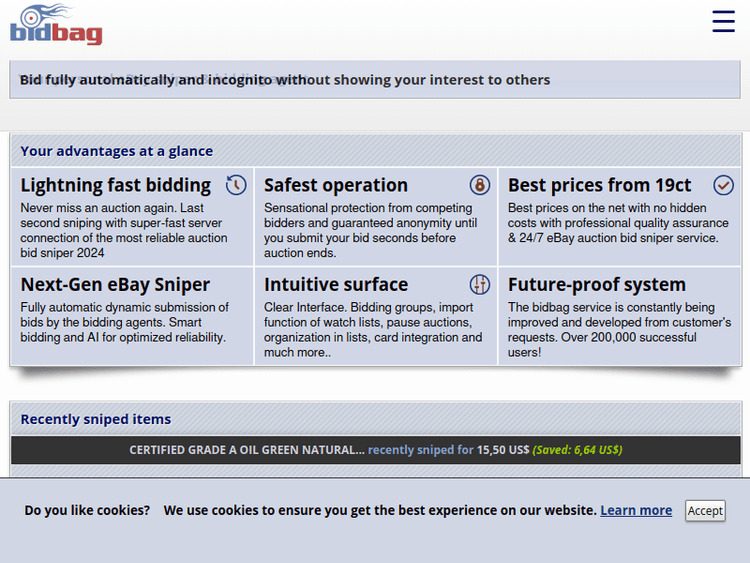Click the padlock icon beside Safest operation
This screenshot has height=563, width=750.
coord(480,185)
